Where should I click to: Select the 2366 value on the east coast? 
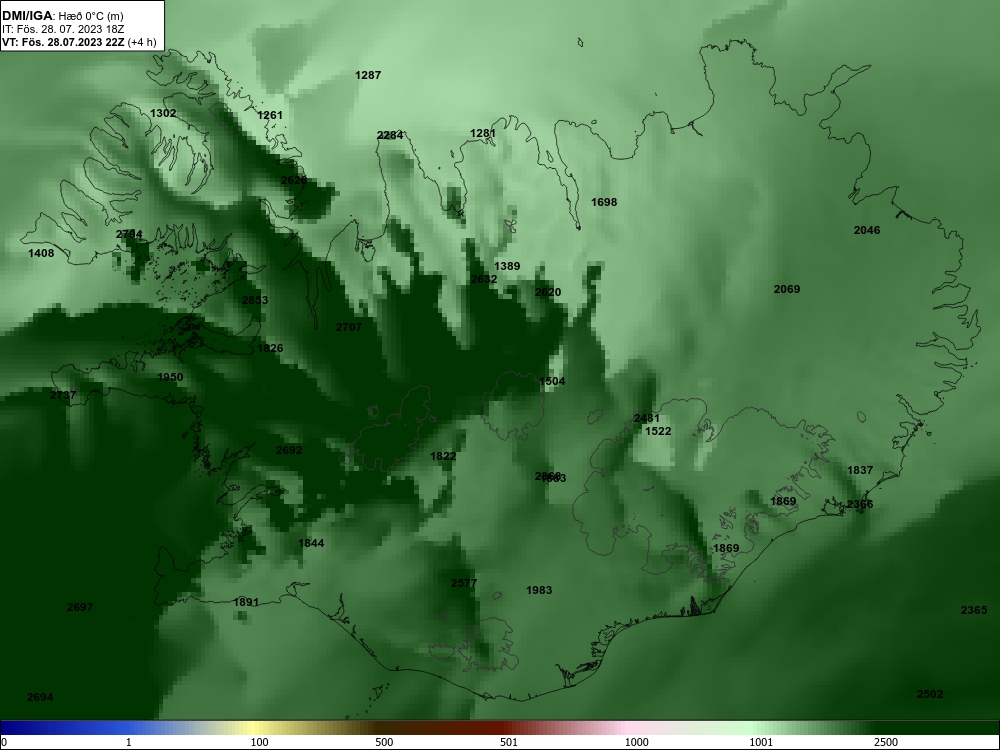tap(860, 504)
